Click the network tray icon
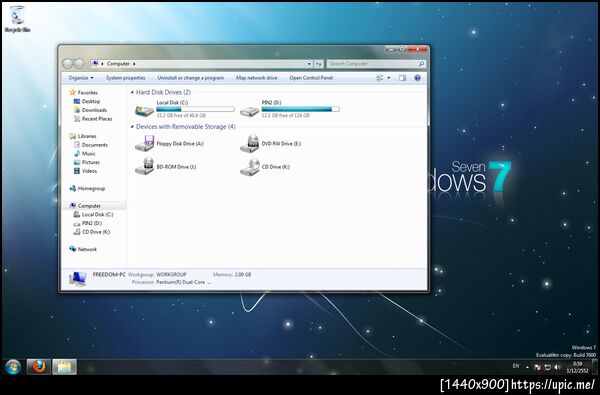The height and width of the screenshot is (395, 600). [547, 367]
